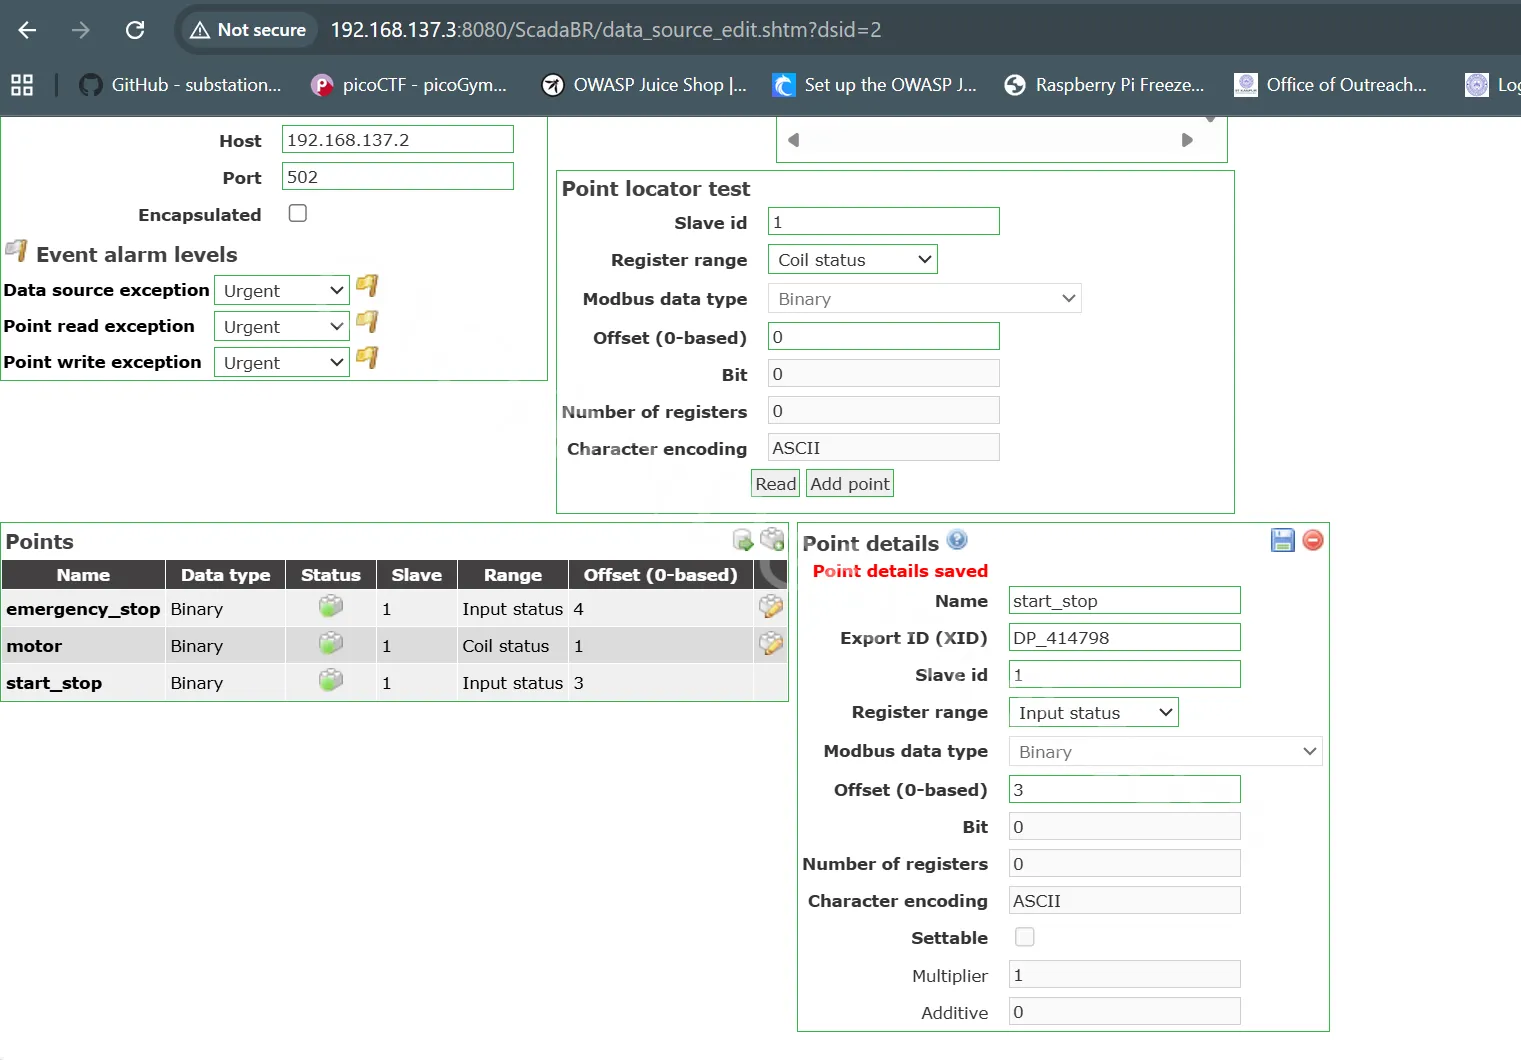Click the enable all points icon

coord(743,540)
